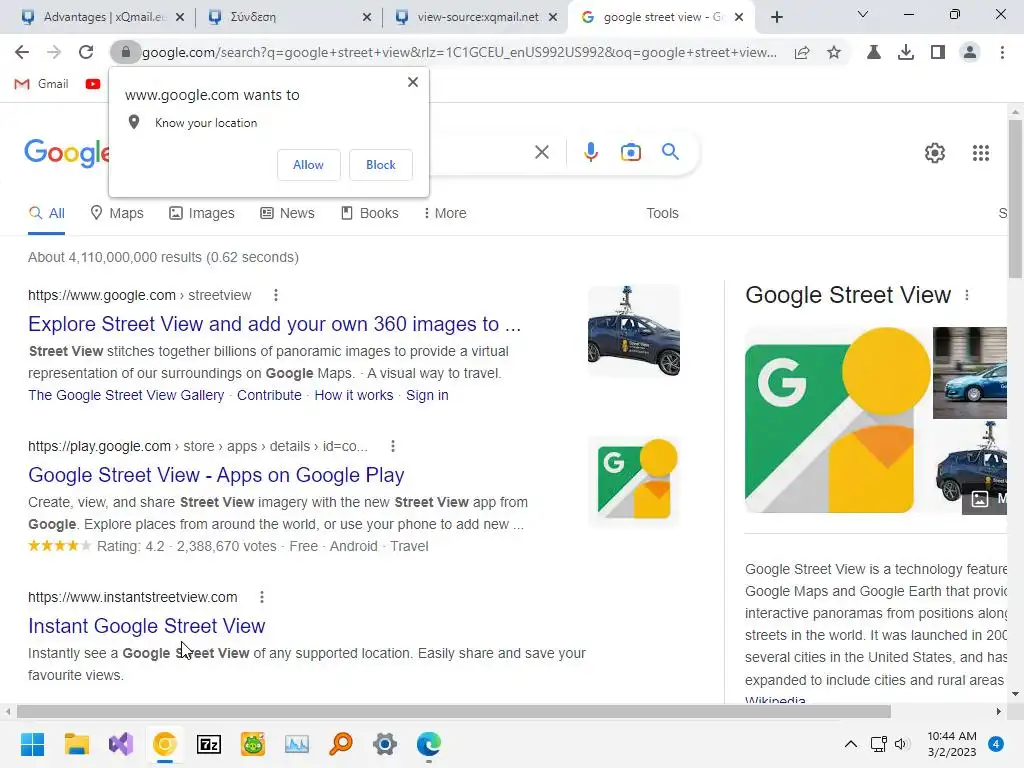
Task: Search by image camera icon
Action: click(631, 152)
